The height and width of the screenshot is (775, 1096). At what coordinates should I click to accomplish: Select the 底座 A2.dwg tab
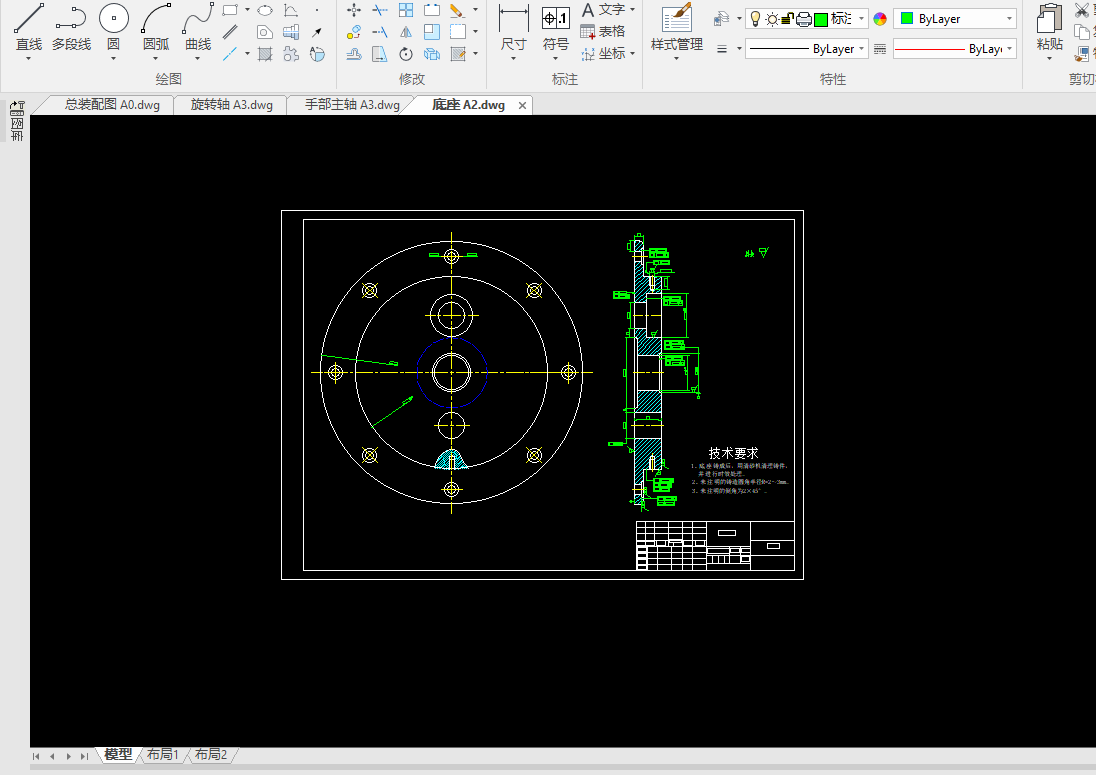(468, 105)
